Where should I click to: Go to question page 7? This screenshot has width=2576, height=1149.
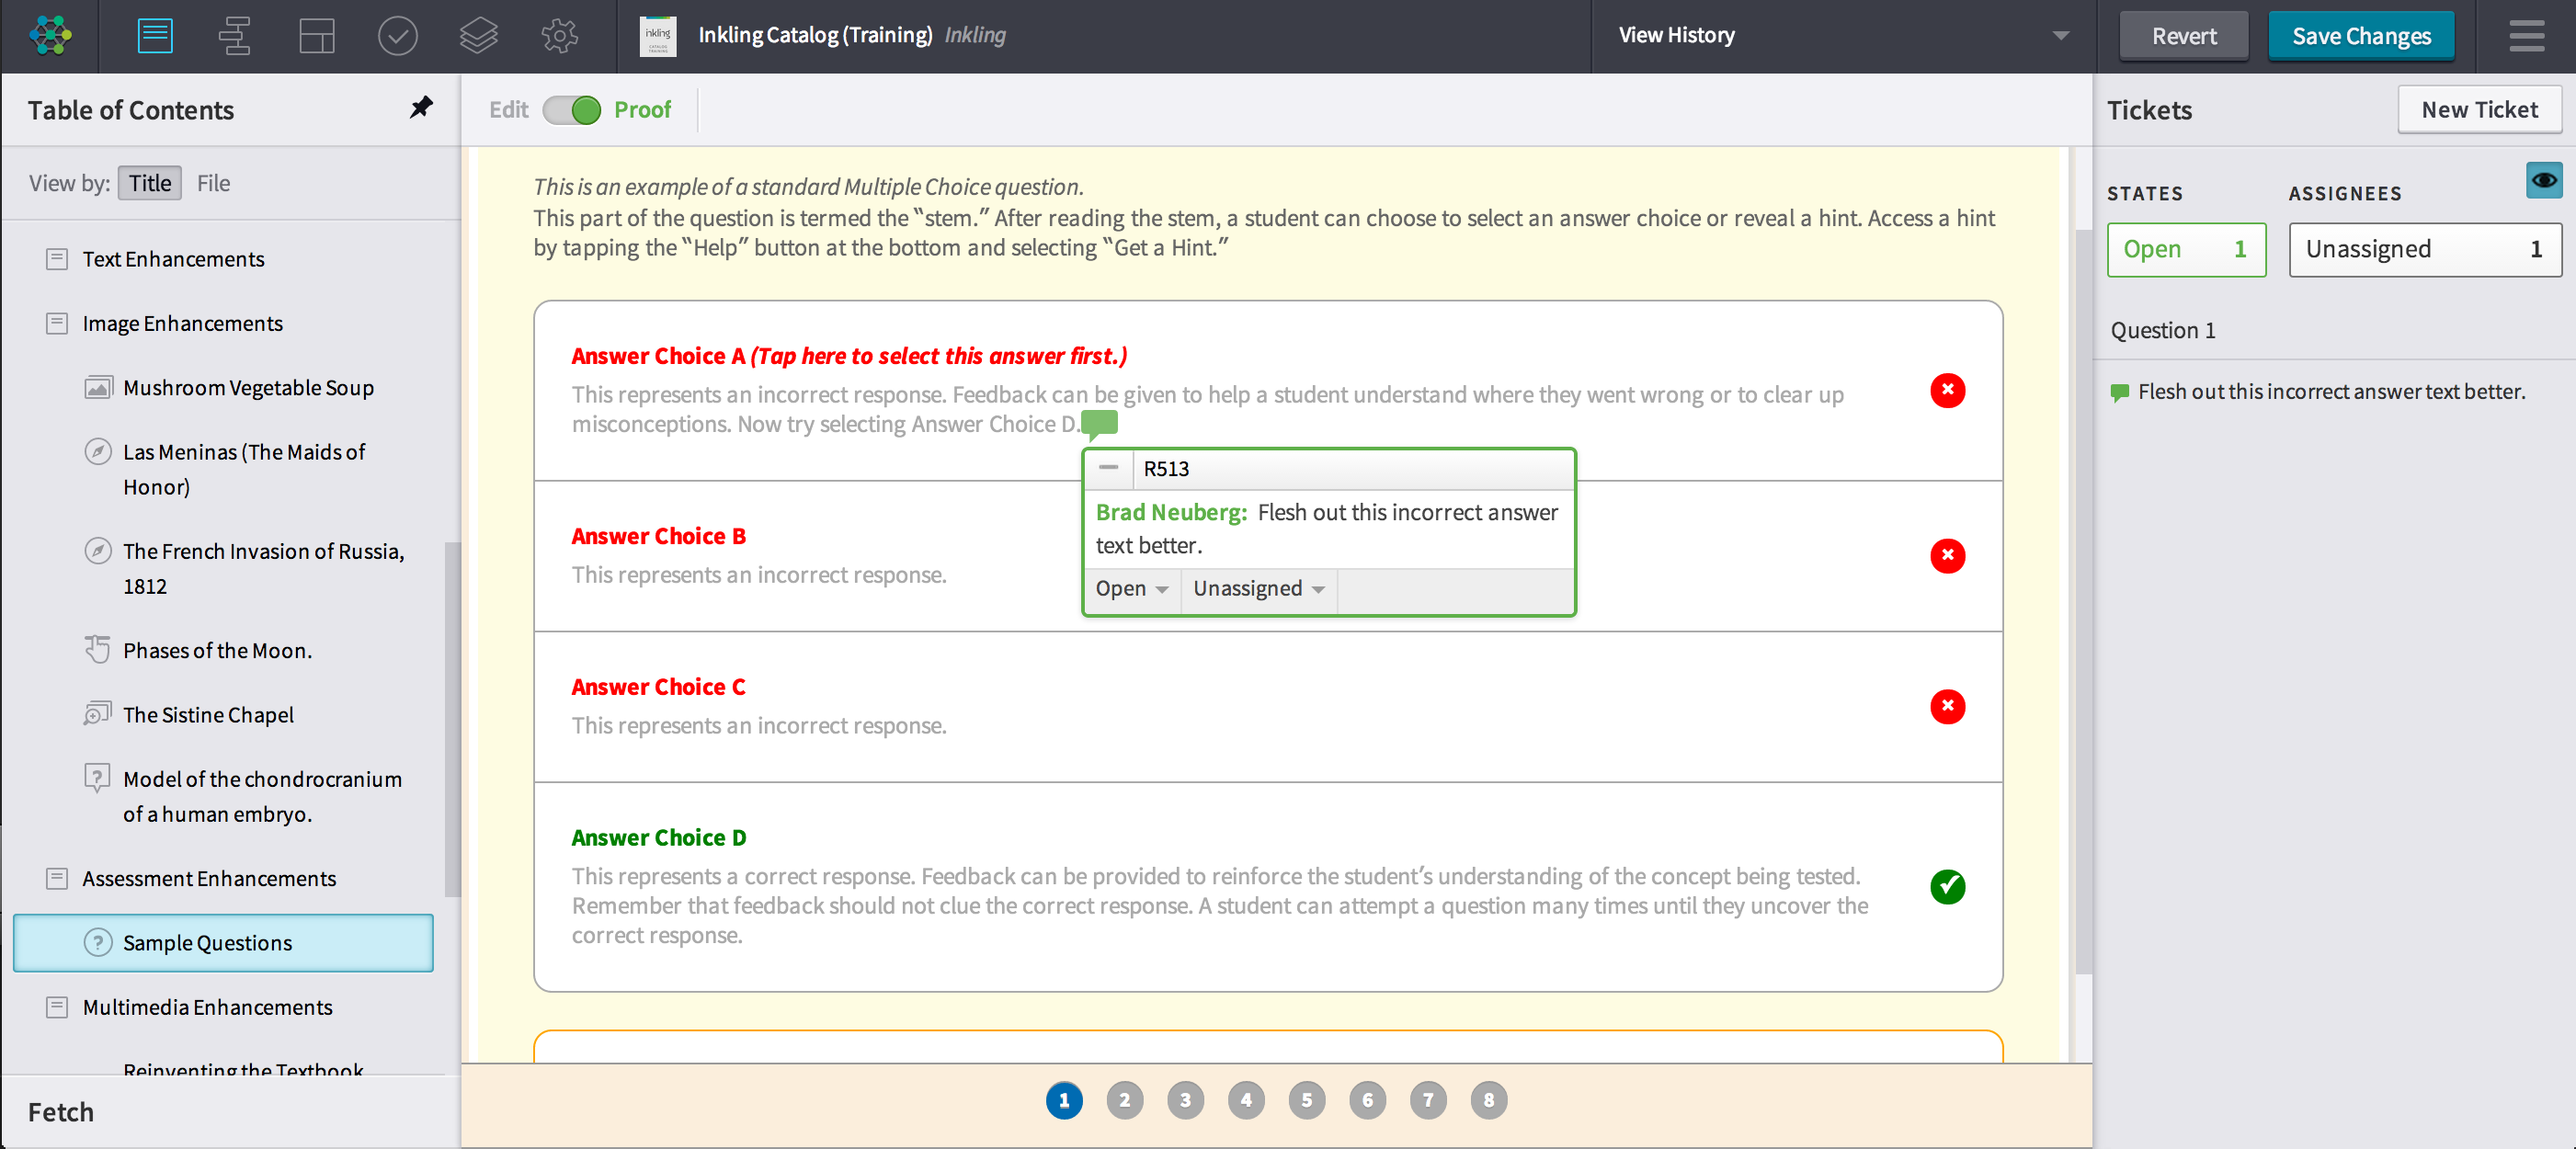[1428, 1100]
